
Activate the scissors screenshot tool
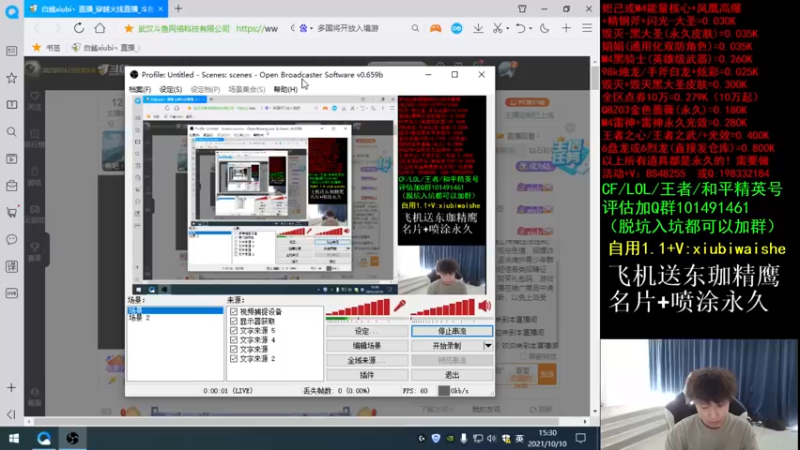coord(497,29)
